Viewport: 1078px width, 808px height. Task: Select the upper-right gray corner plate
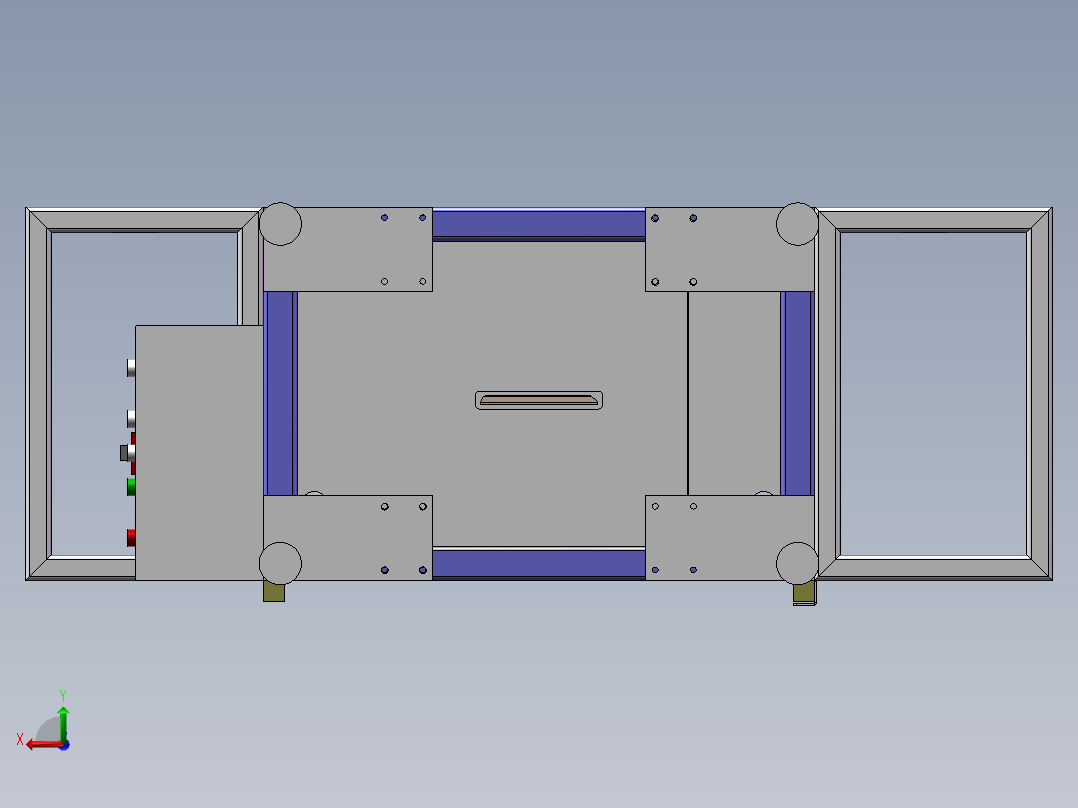coord(729,250)
